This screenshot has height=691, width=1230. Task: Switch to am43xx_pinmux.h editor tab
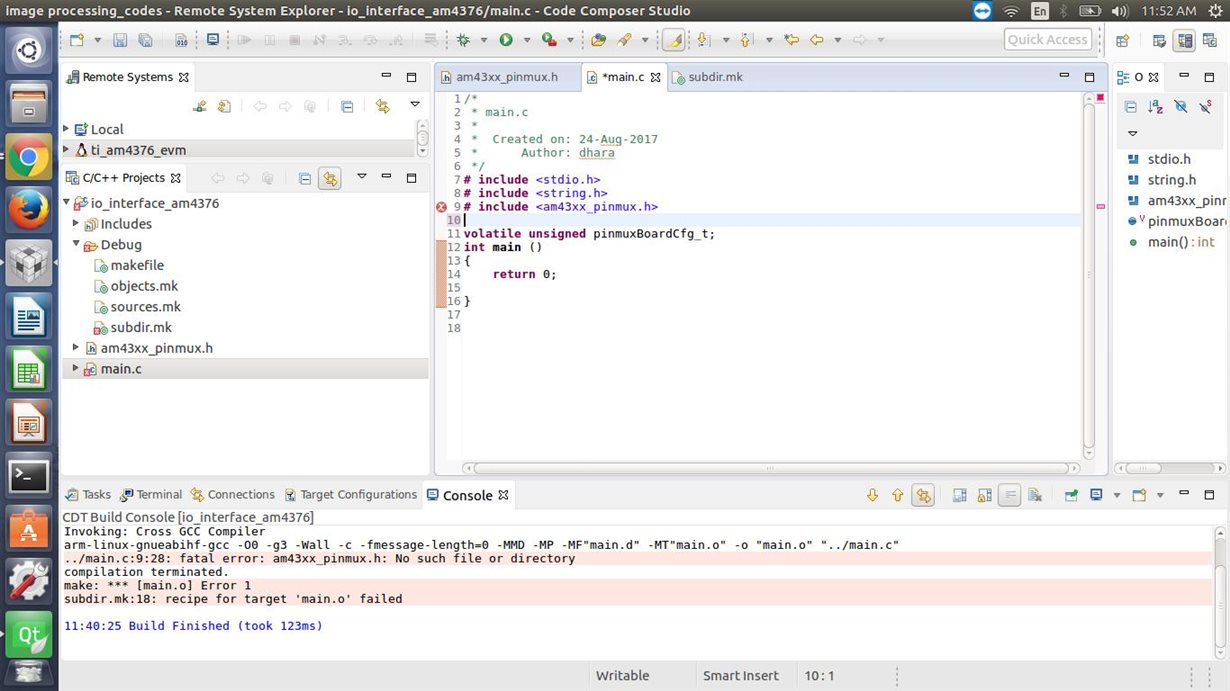(x=506, y=77)
